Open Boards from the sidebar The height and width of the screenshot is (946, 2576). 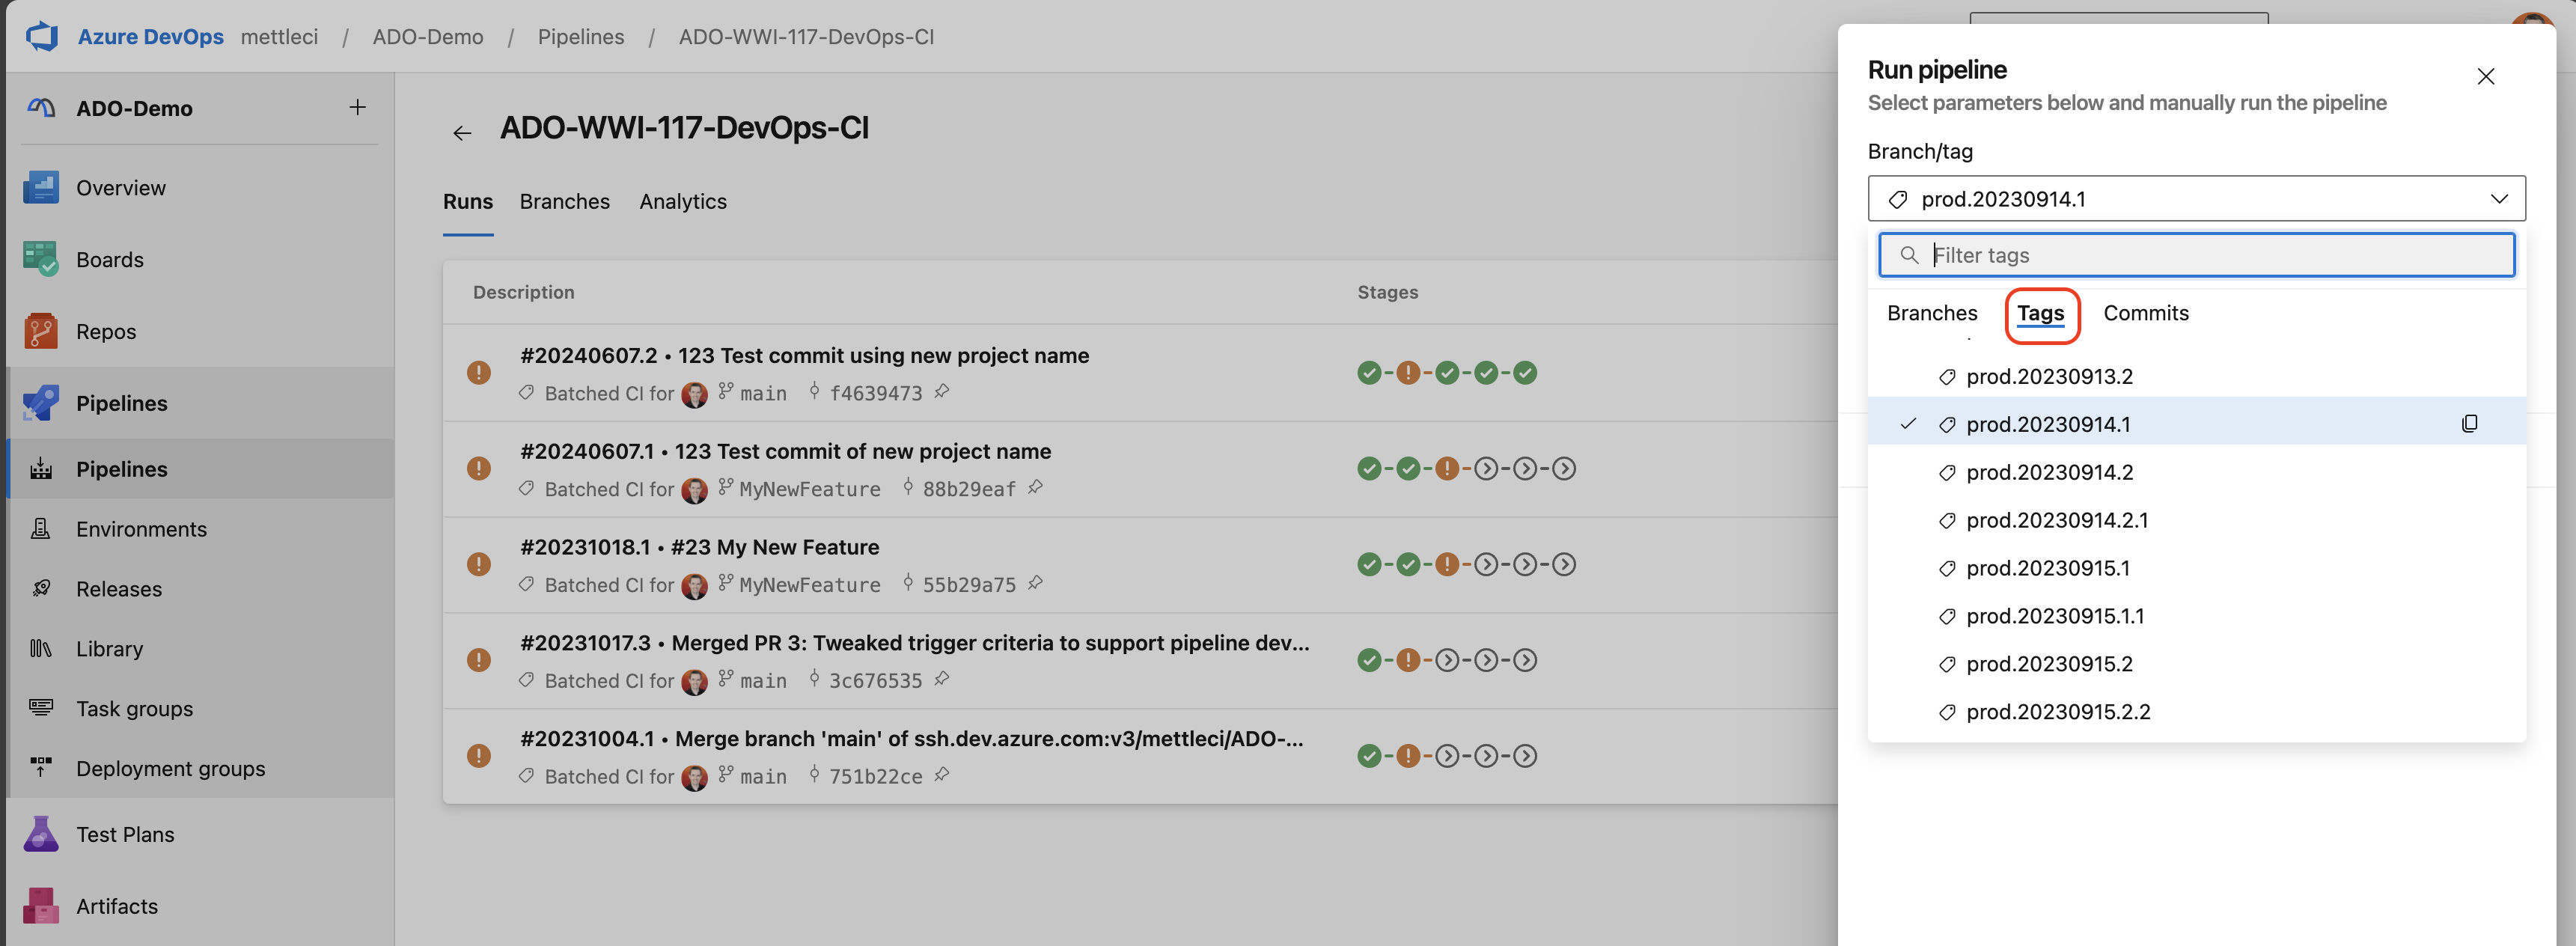pyautogui.click(x=109, y=260)
